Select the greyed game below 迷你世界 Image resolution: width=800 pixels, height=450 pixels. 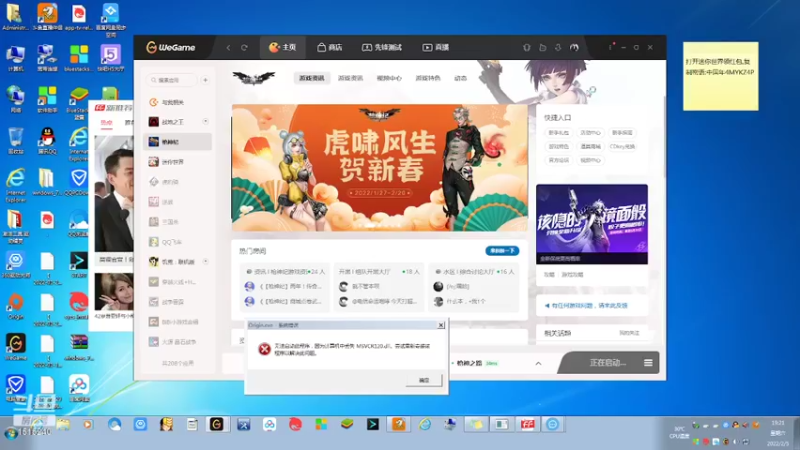click(x=177, y=182)
